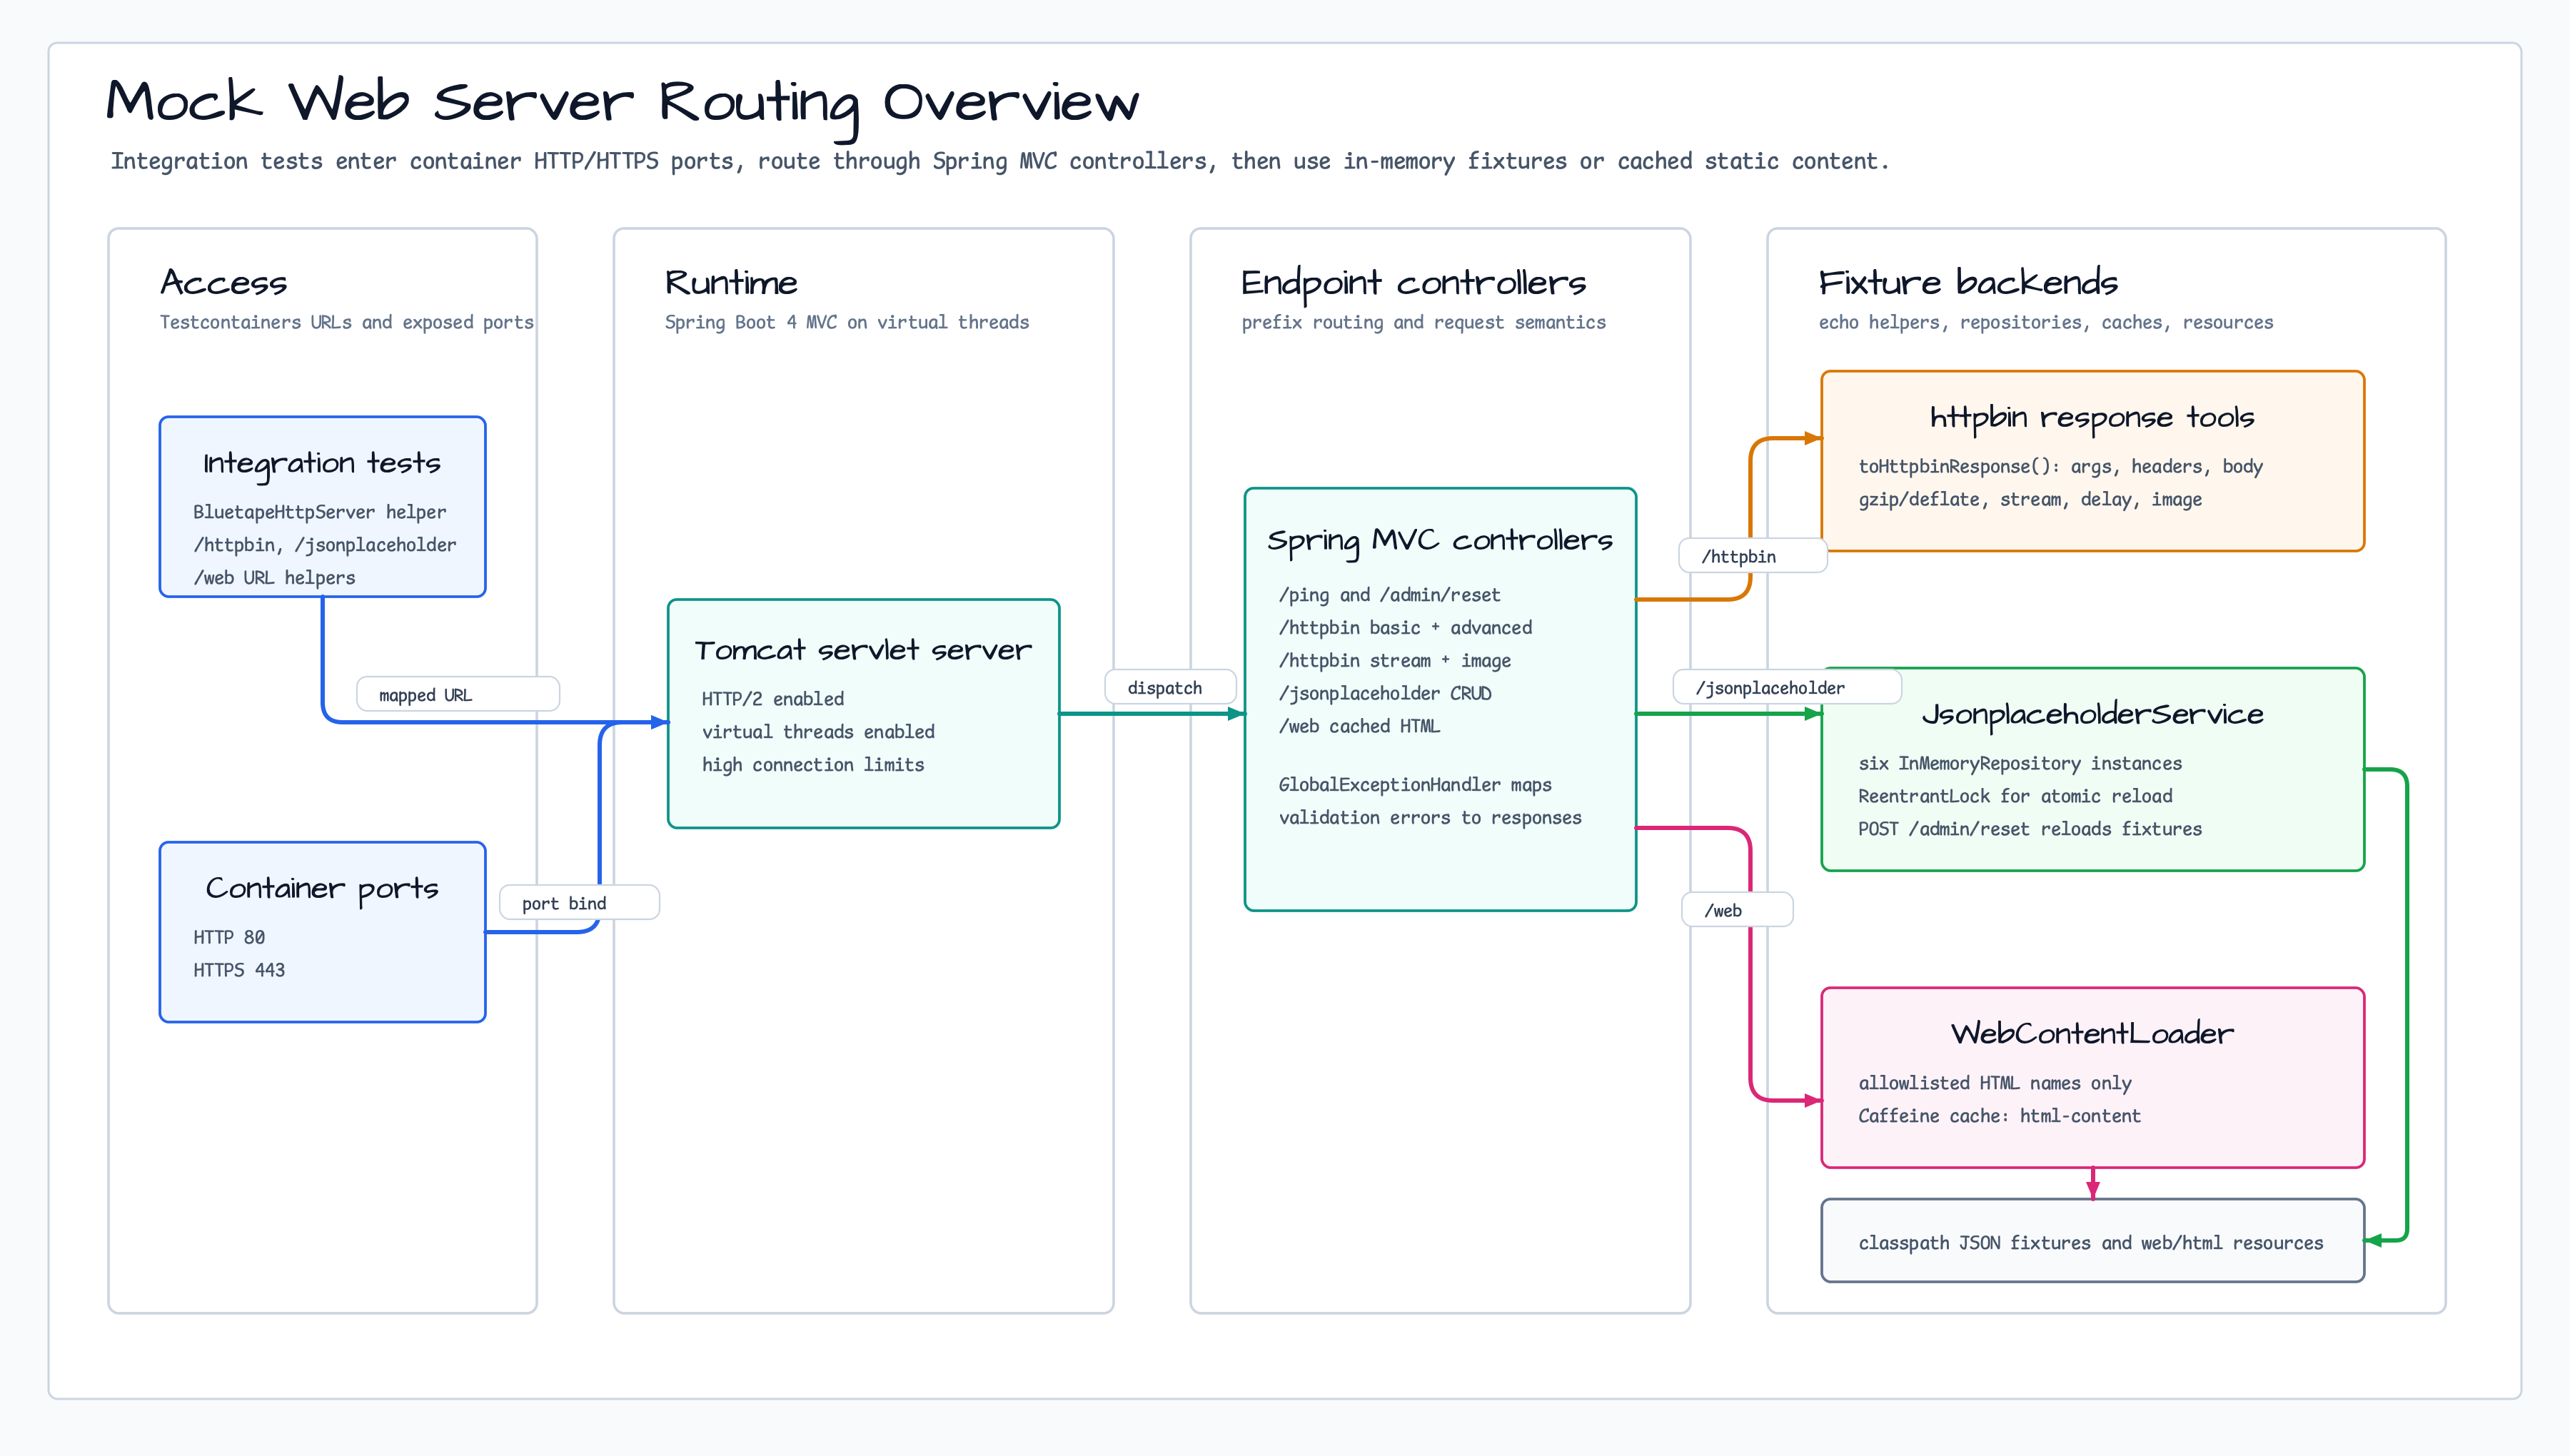Image resolution: width=2570 pixels, height=1456 pixels.
Task: Click 'validation errors to responses' line
Action: point(1430,818)
